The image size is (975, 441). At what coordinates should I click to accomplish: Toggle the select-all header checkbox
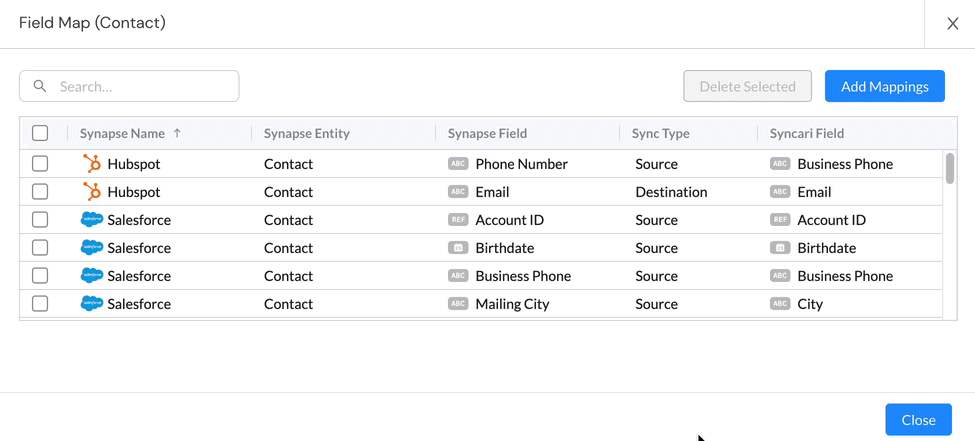tap(40, 133)
